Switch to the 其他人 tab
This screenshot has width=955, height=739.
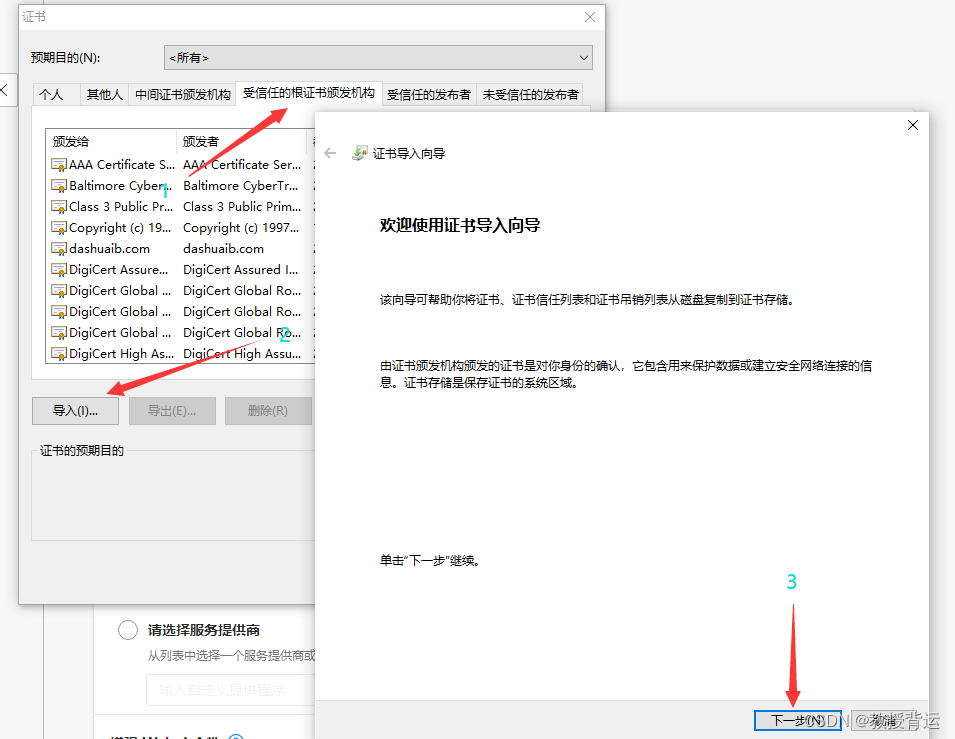point(105,94)
